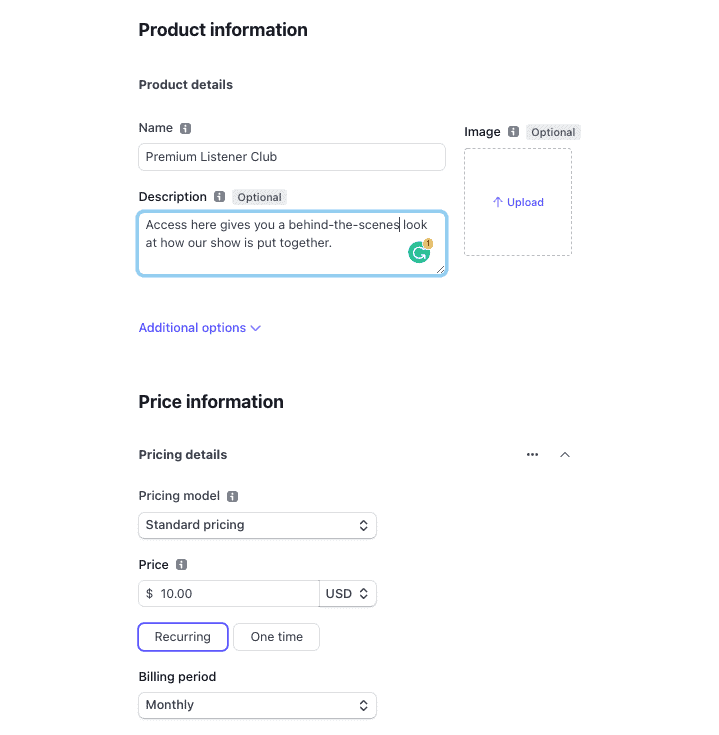
Task: Click the info icon next to Image
Action: click(514, 132)
